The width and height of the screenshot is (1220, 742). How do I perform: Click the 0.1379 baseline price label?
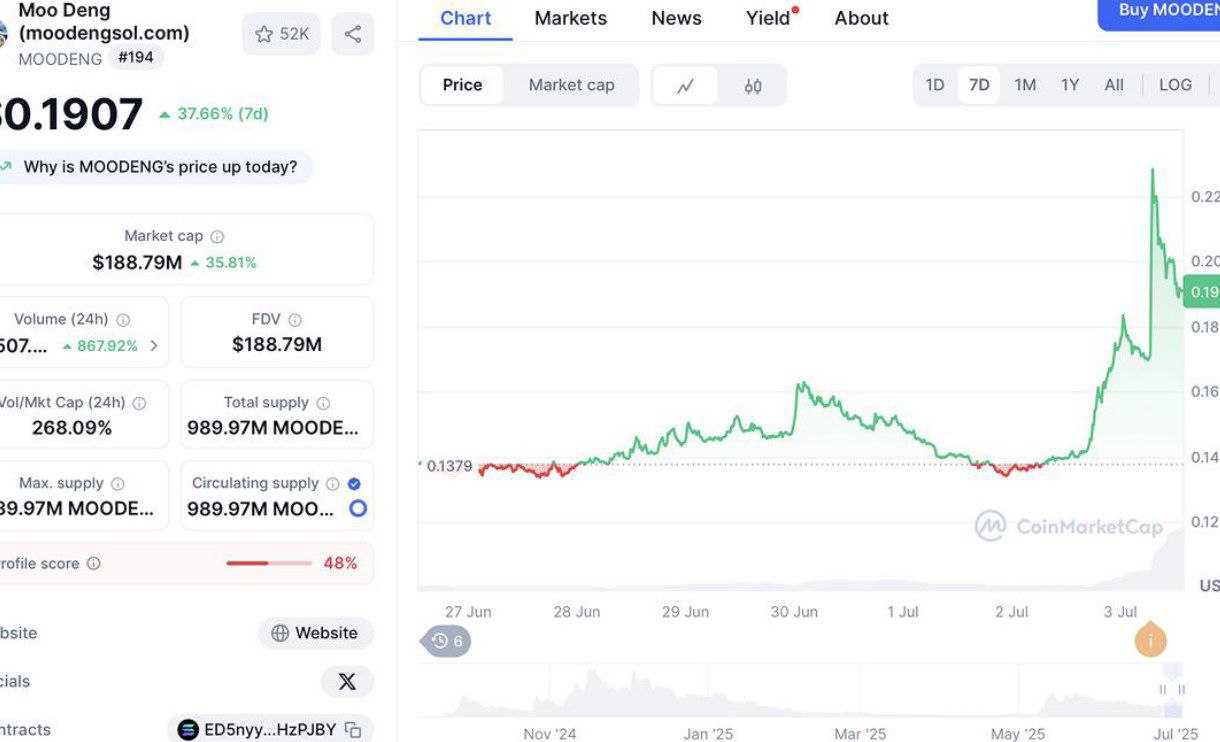coord(449,466)
